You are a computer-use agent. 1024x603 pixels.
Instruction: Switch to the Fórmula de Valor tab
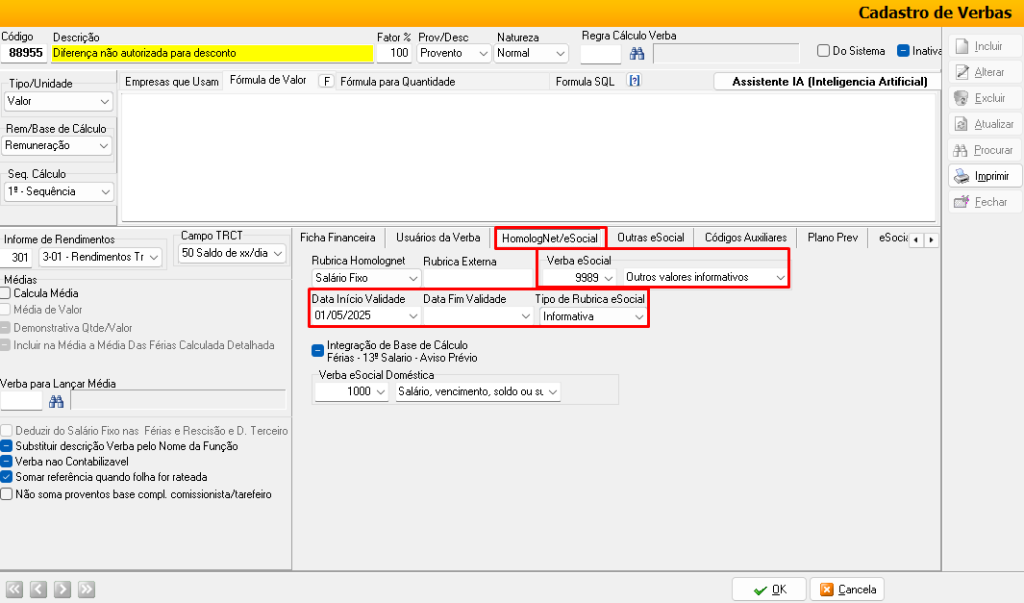tap(268, 80)
